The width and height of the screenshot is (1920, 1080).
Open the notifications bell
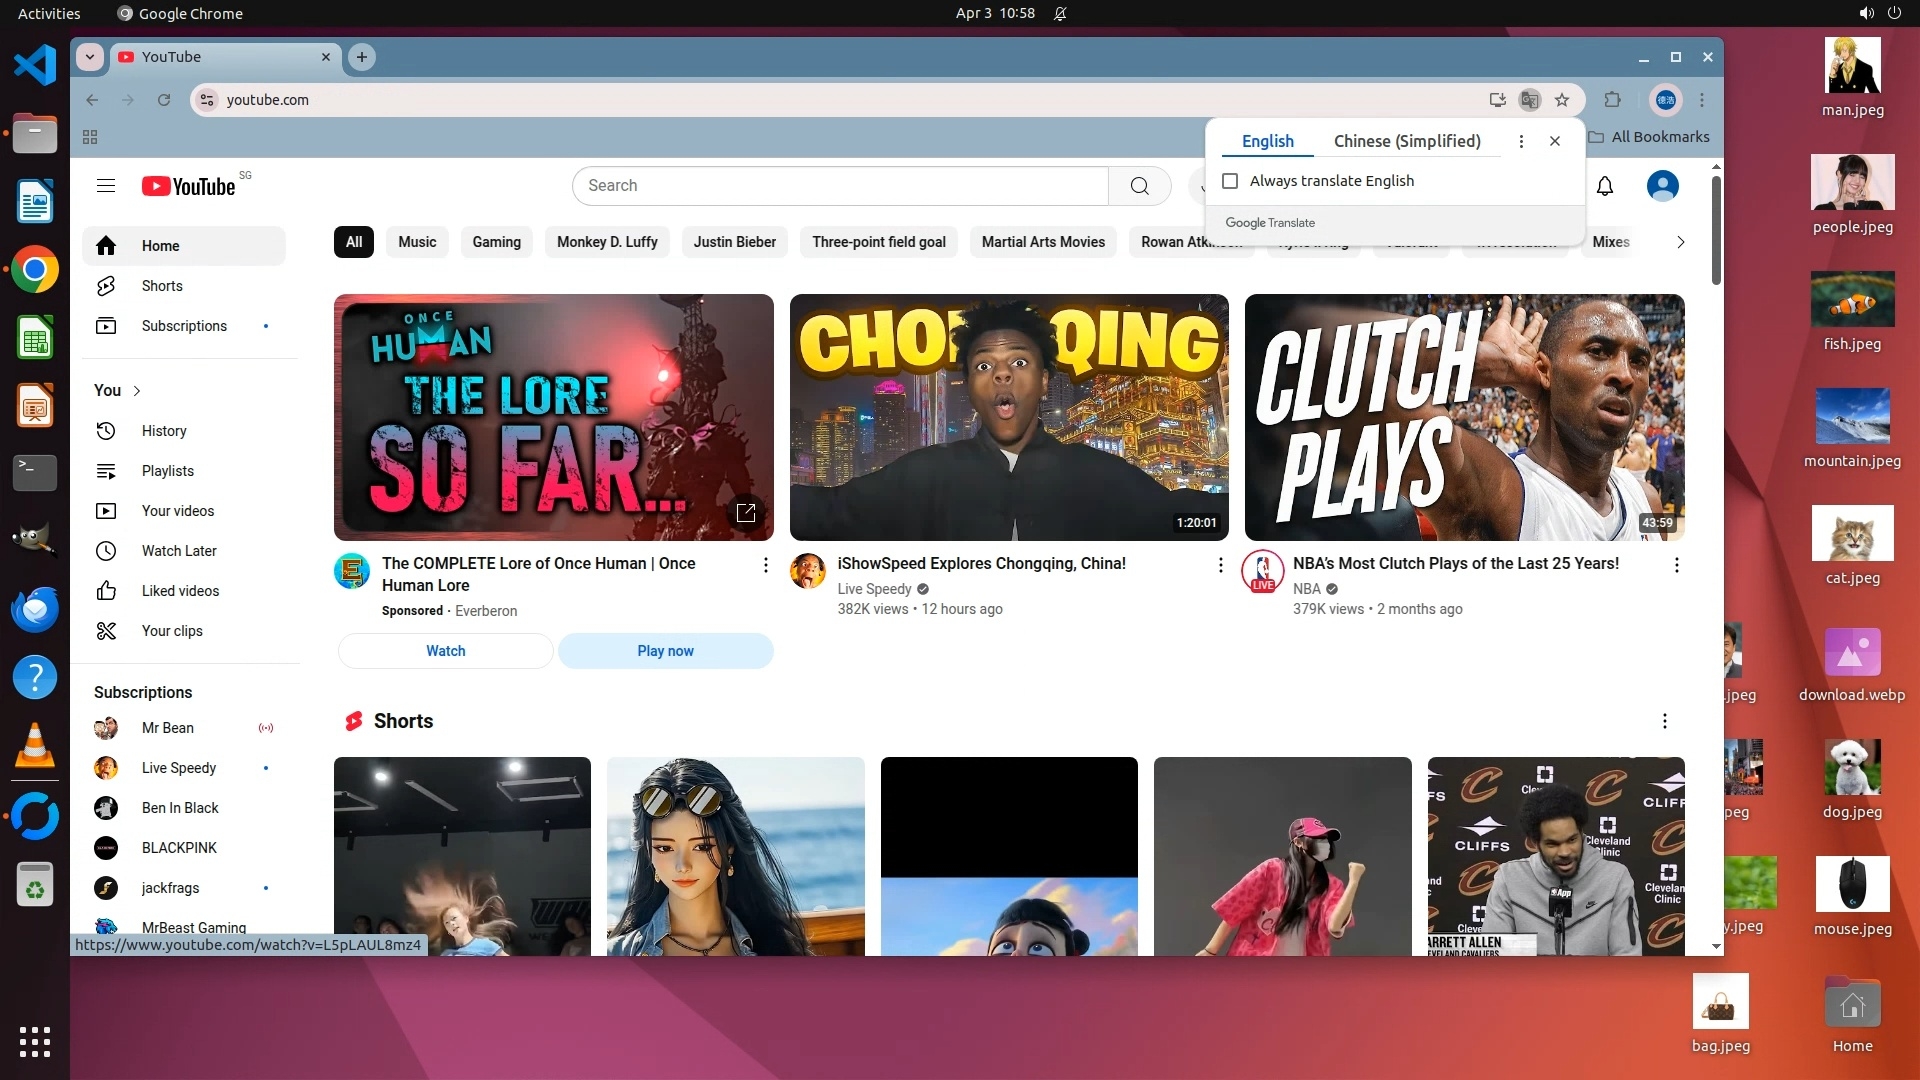(x=1605, y=186)
